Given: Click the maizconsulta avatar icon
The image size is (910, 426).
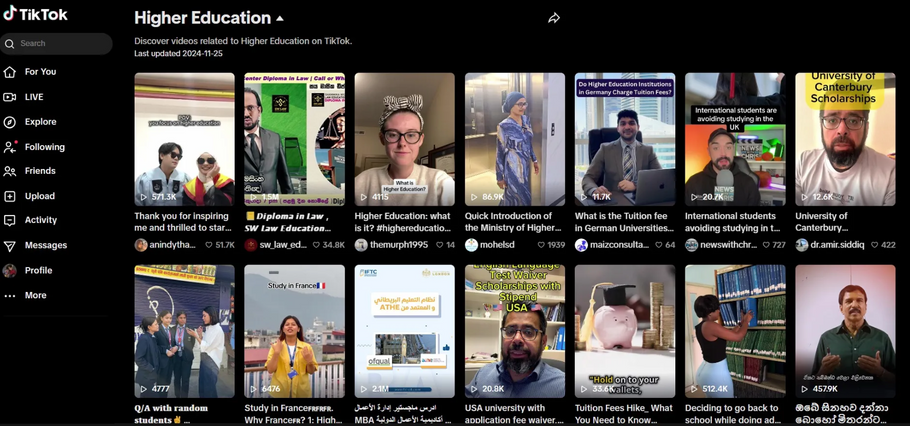Looking at the screenshot, I should 582,245.
